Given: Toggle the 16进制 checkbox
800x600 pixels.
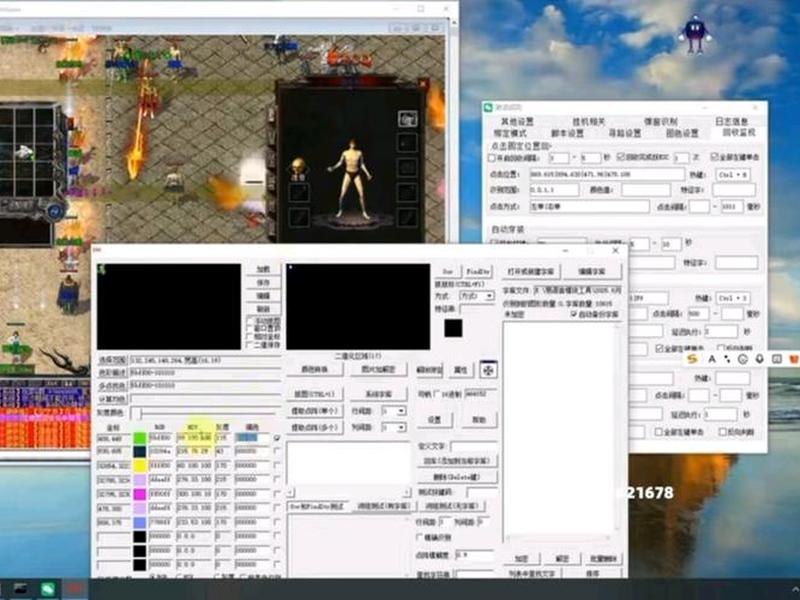Looking at the screenshot, I should click(x=437, y=393).
